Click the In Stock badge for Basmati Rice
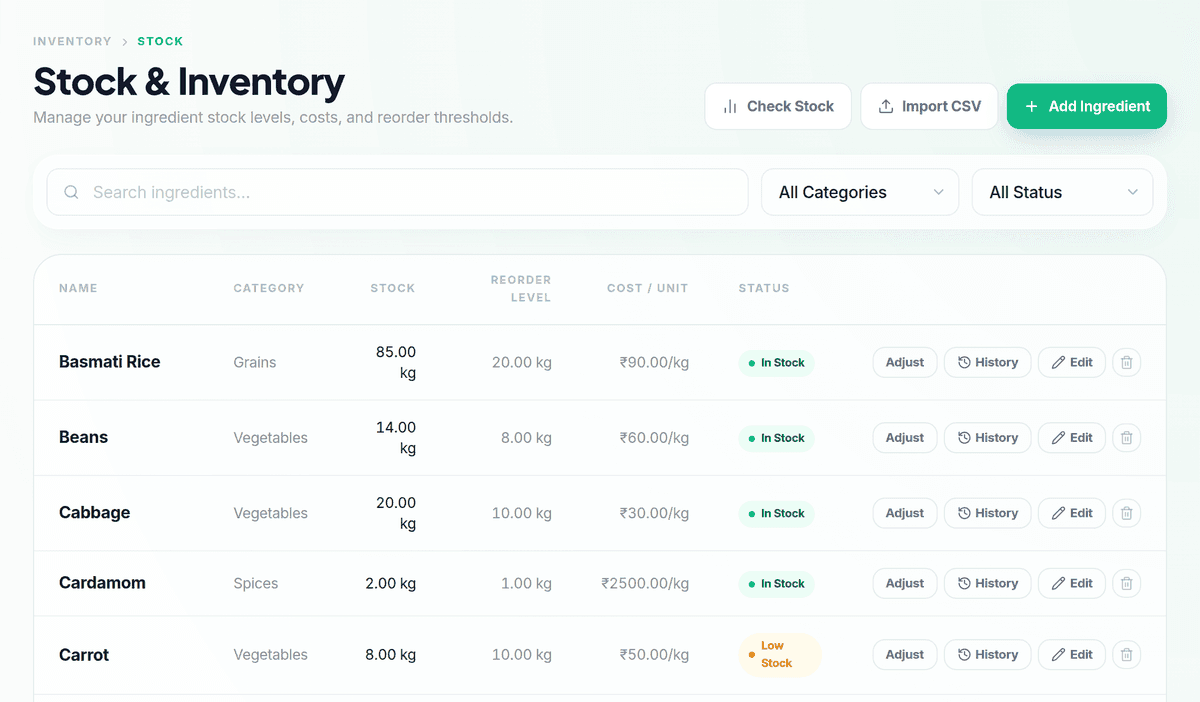The height and width of the screenshot is (702, 1200). [777, 362]
